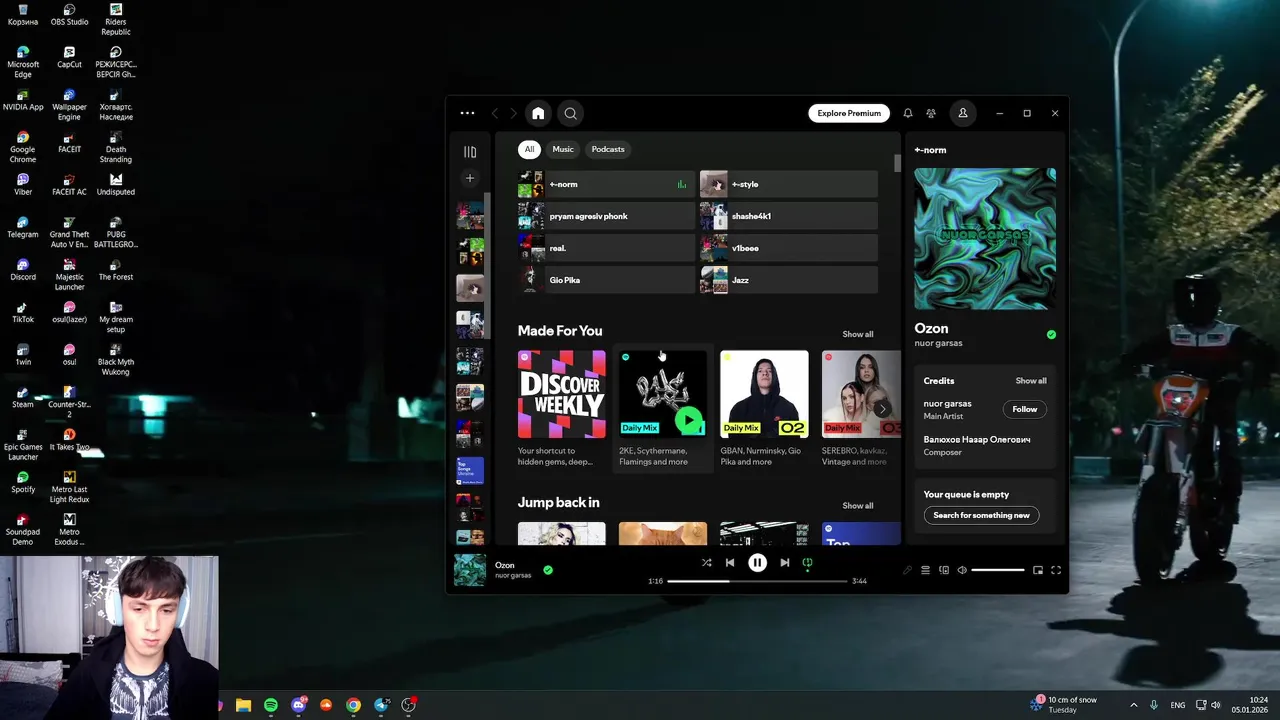Open the miniplayer
1280x720 pixels.
(x=1038, y=570)
